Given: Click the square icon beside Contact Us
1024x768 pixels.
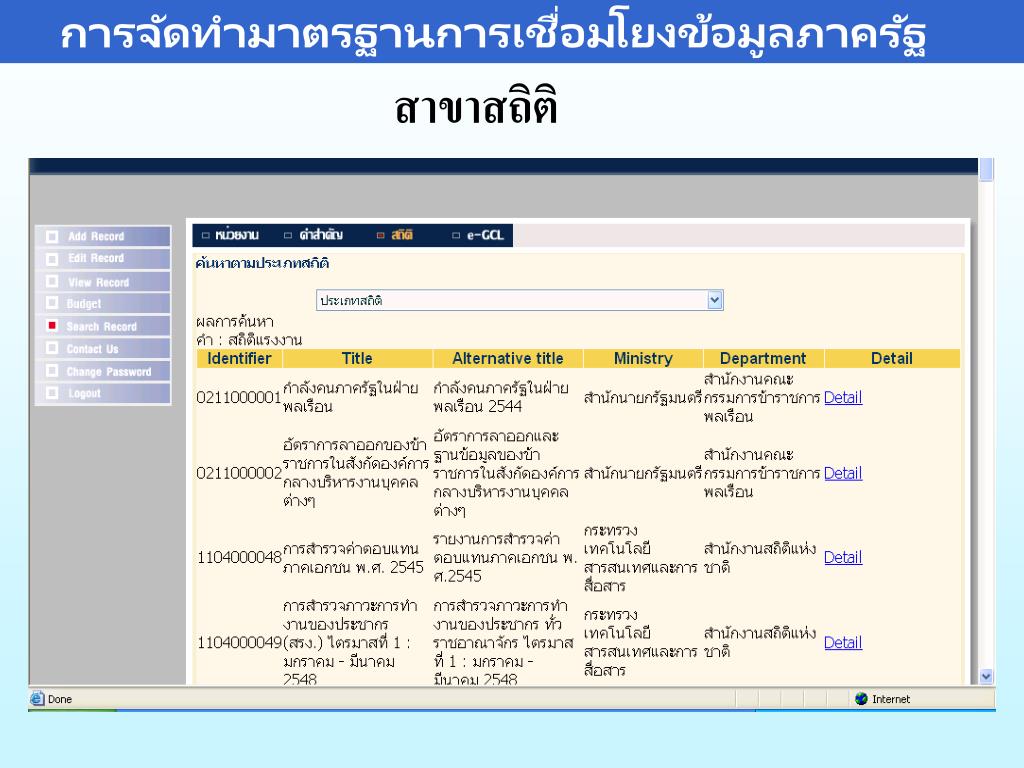Looking at the screenshot, I should tap(52, 347).
